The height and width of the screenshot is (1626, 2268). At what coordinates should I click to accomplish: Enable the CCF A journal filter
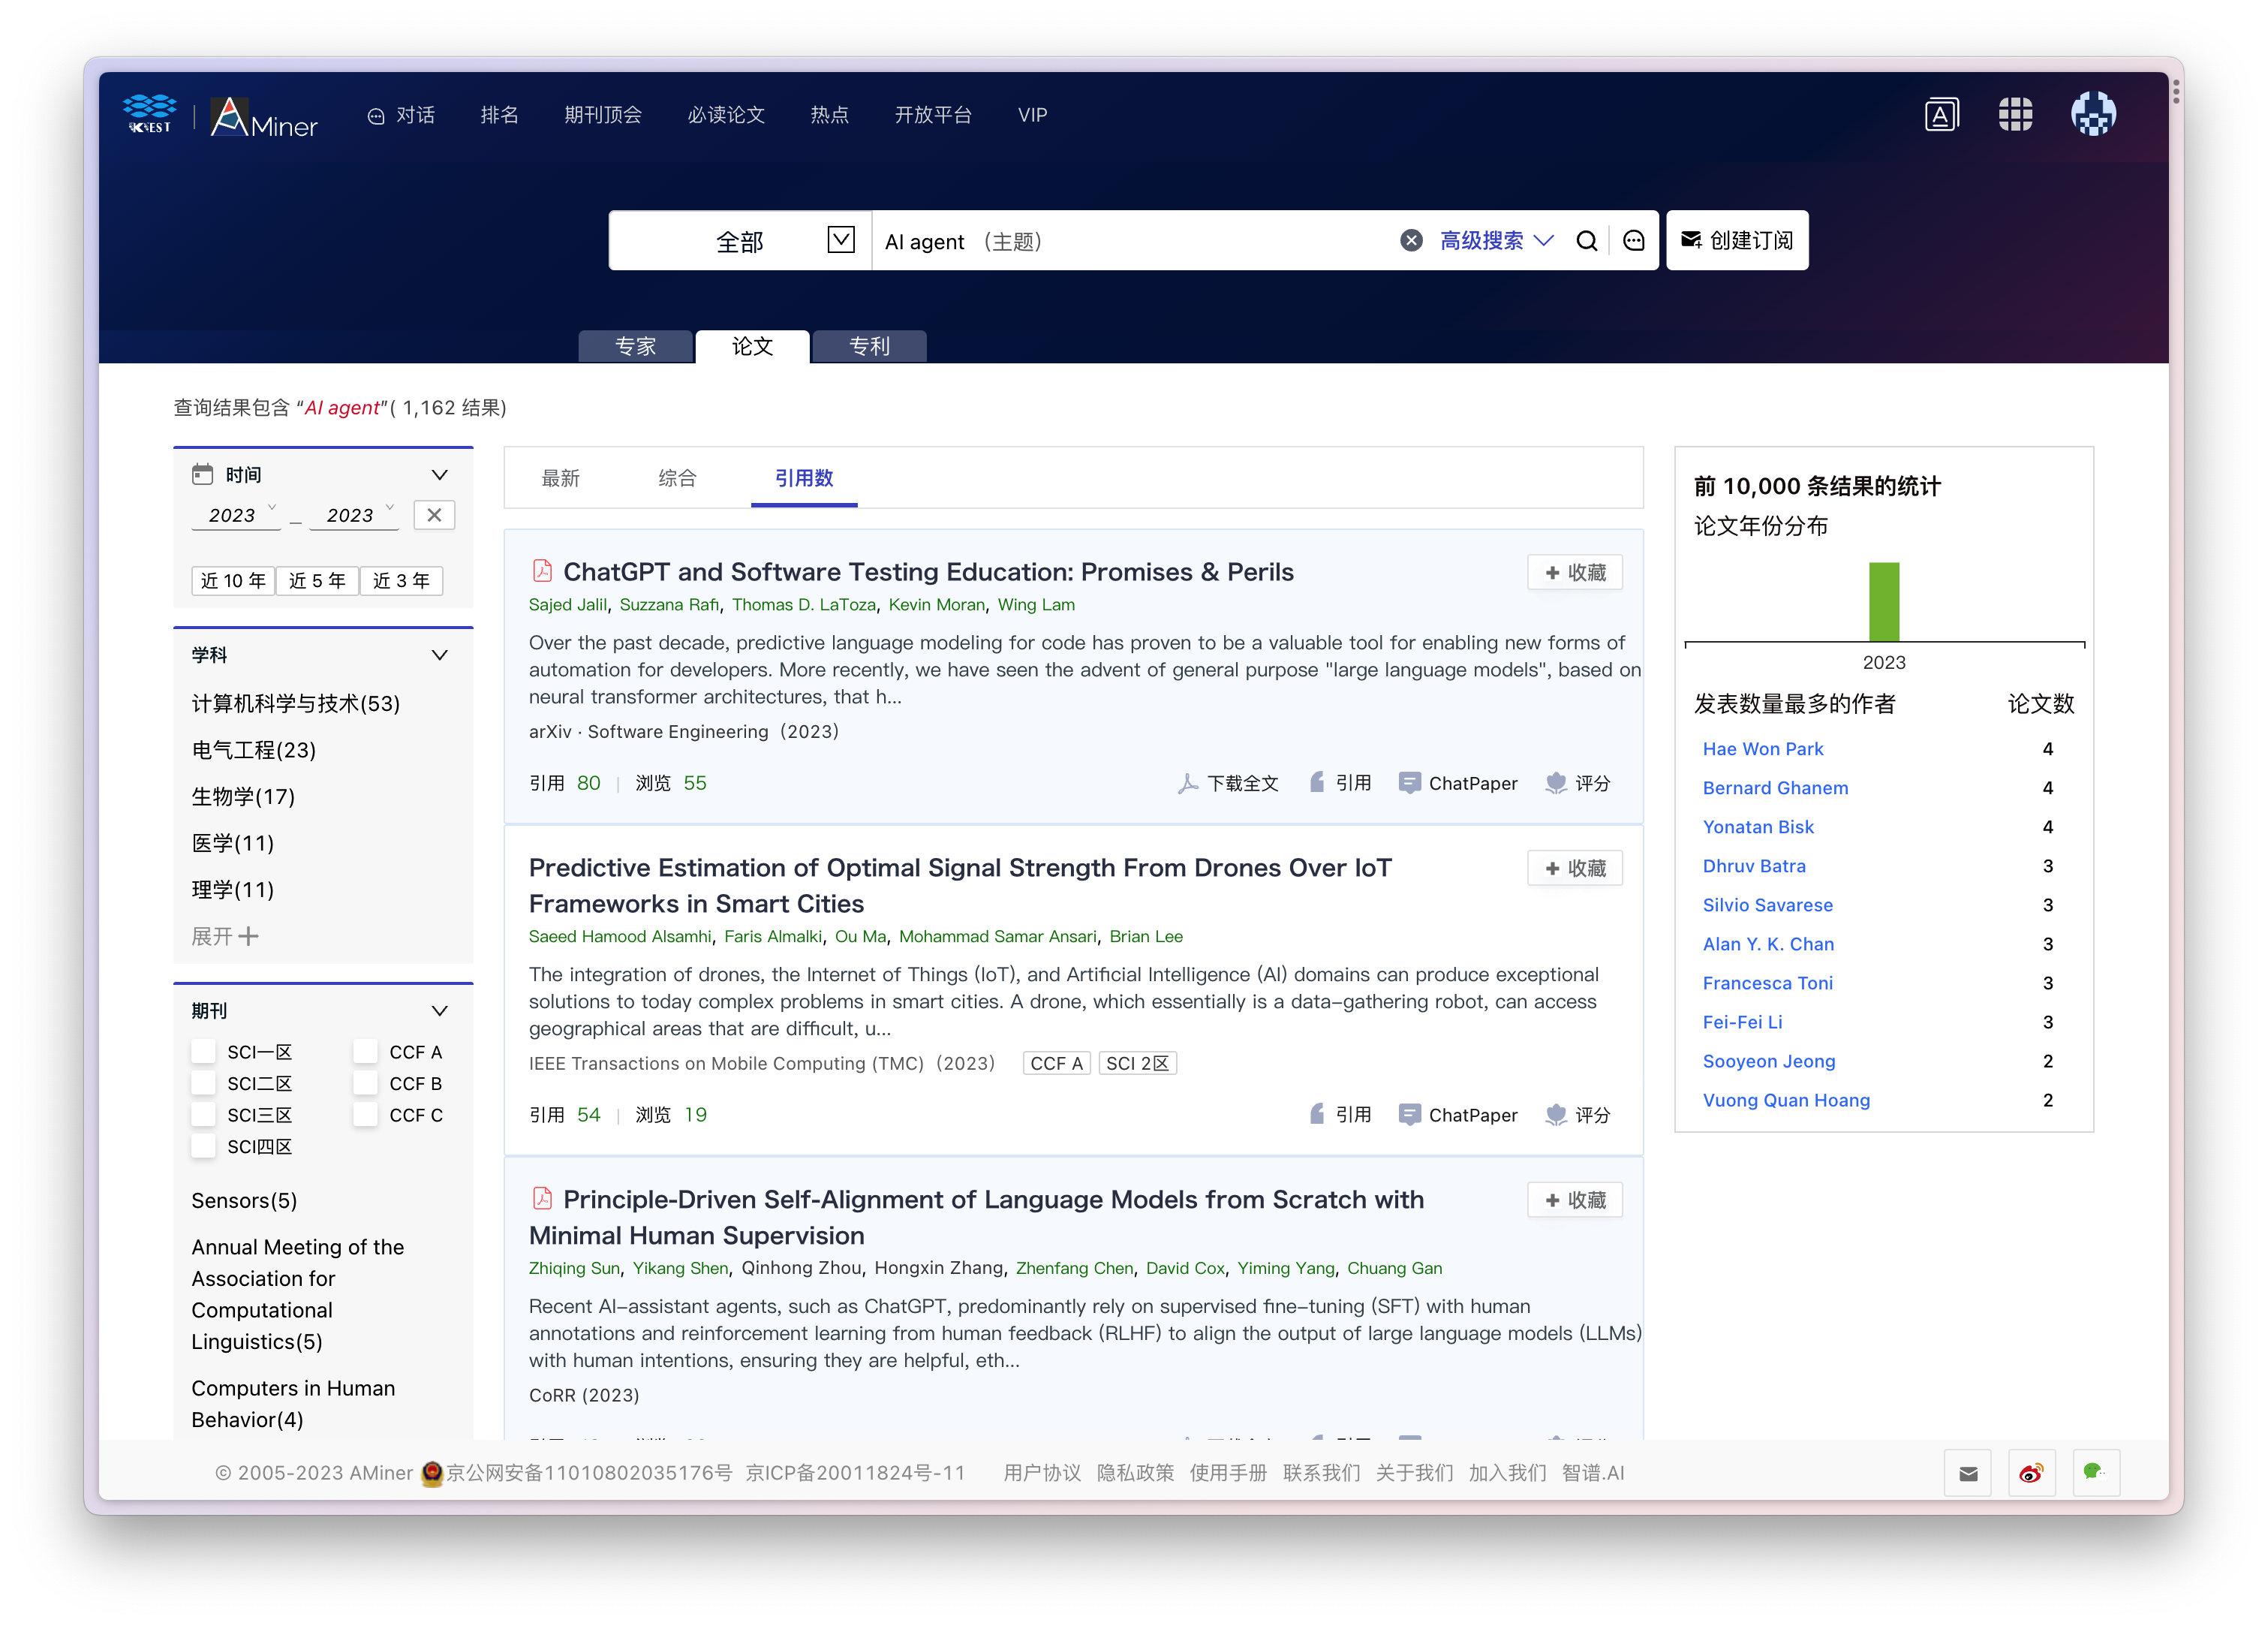[366, 1051]
